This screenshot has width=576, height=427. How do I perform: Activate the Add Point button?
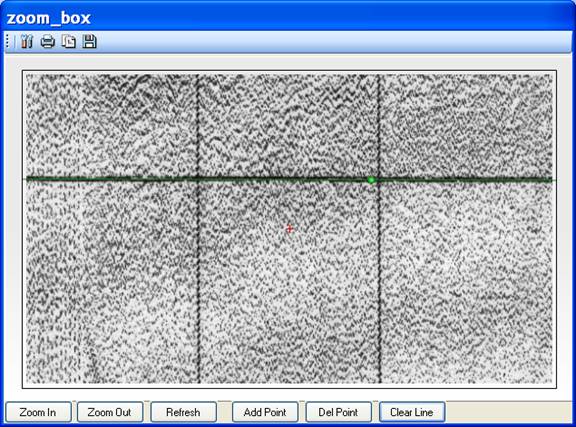265,412
